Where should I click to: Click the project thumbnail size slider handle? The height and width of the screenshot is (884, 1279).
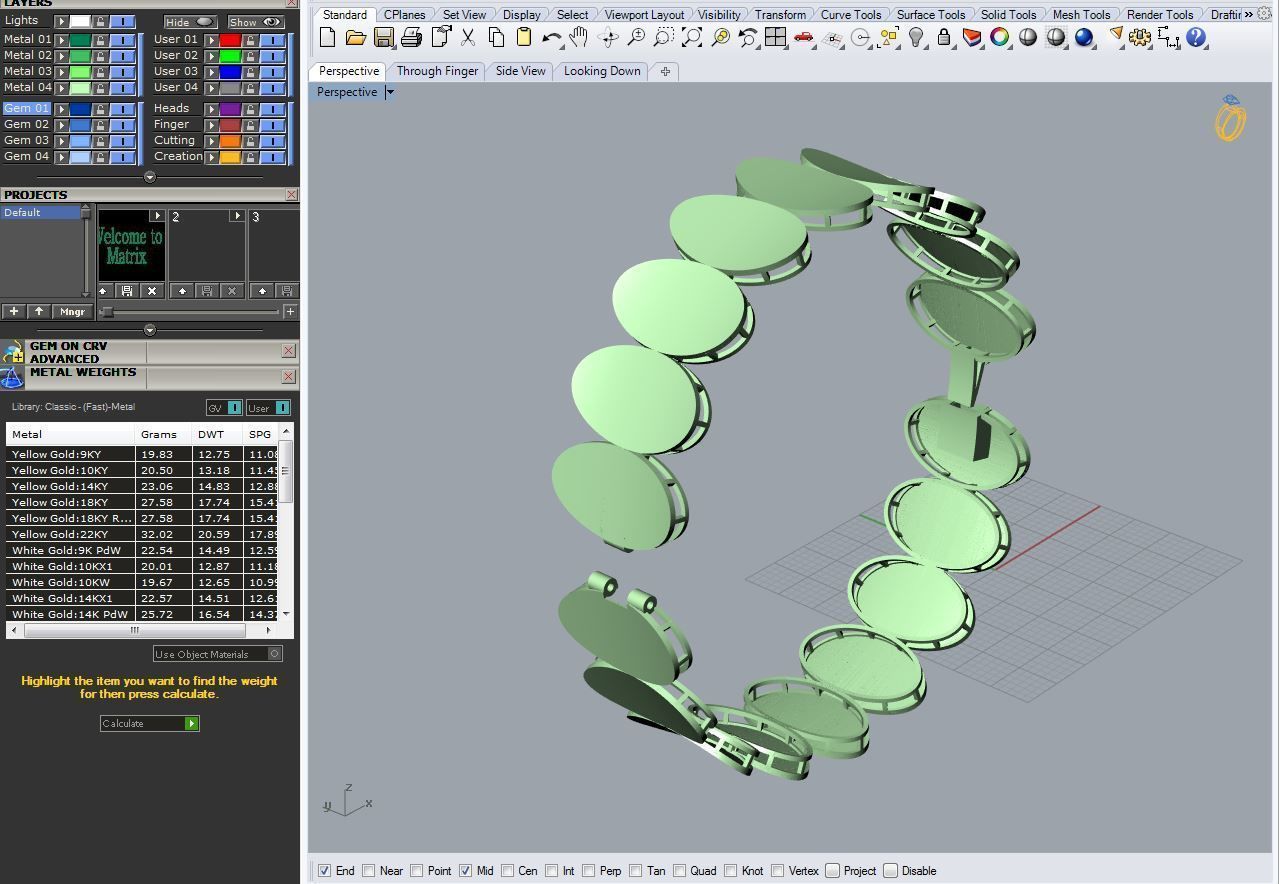point(109,312)
